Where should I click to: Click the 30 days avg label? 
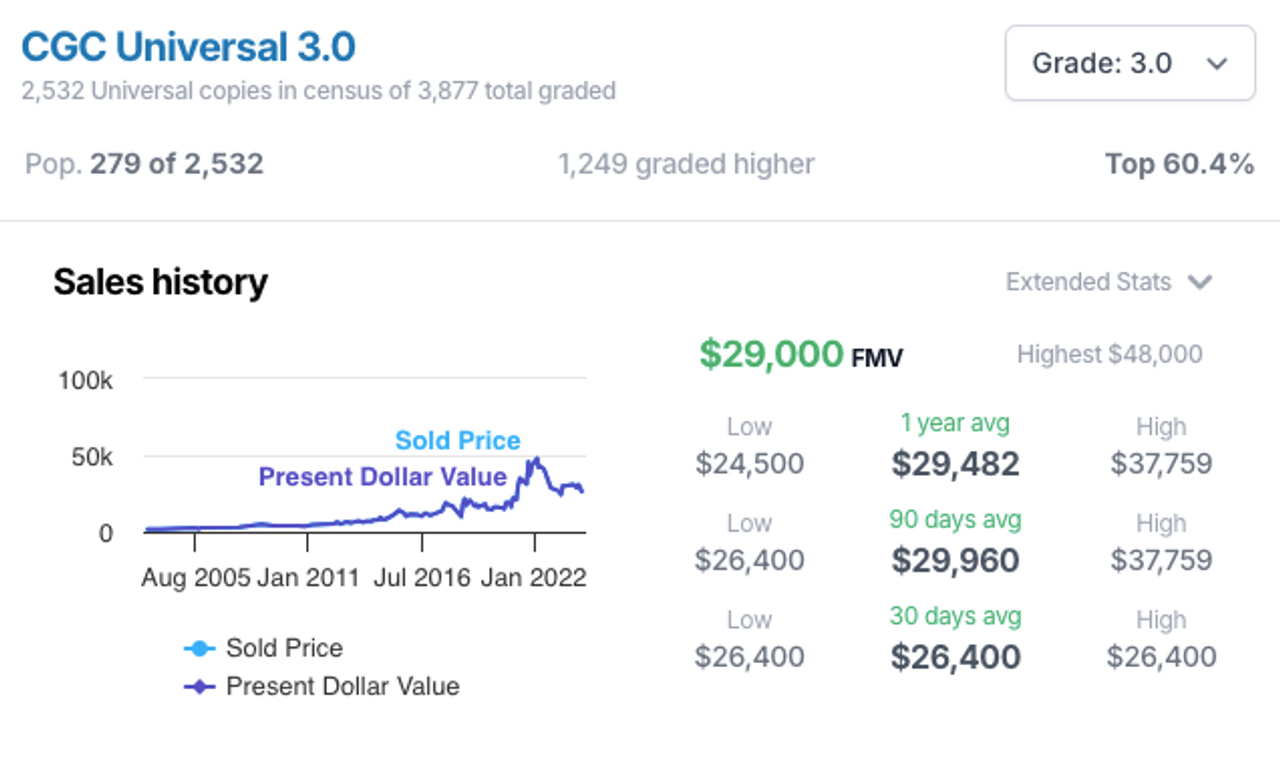tap(955, 616)
